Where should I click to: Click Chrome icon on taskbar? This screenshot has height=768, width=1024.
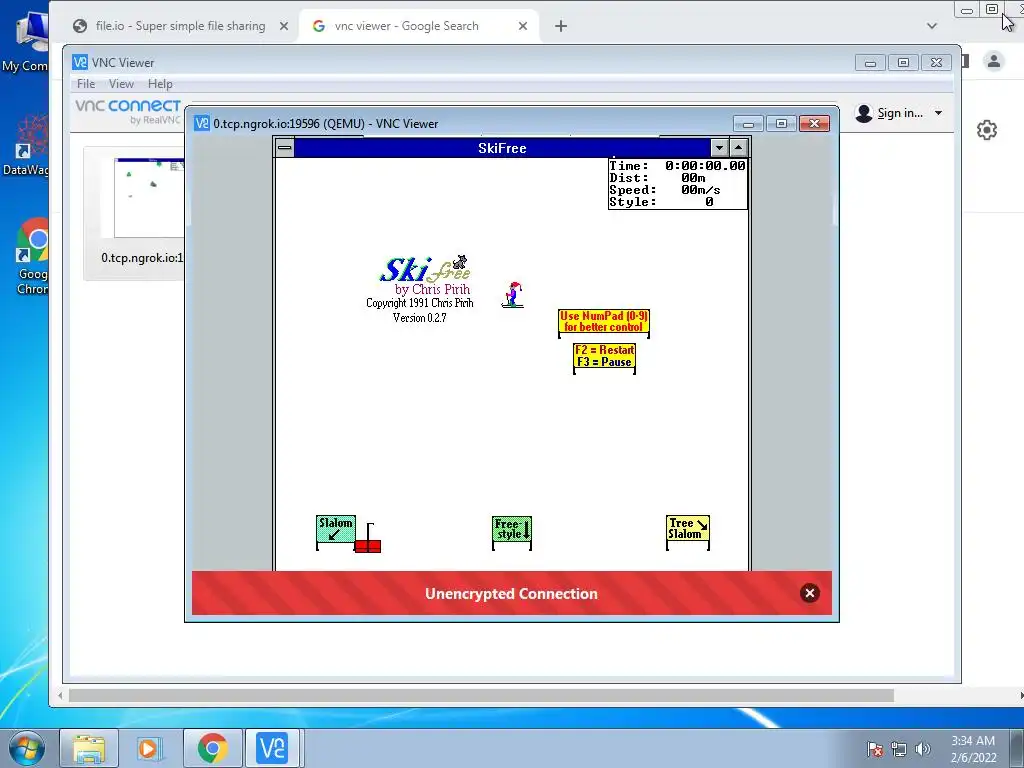click(212, 748)
